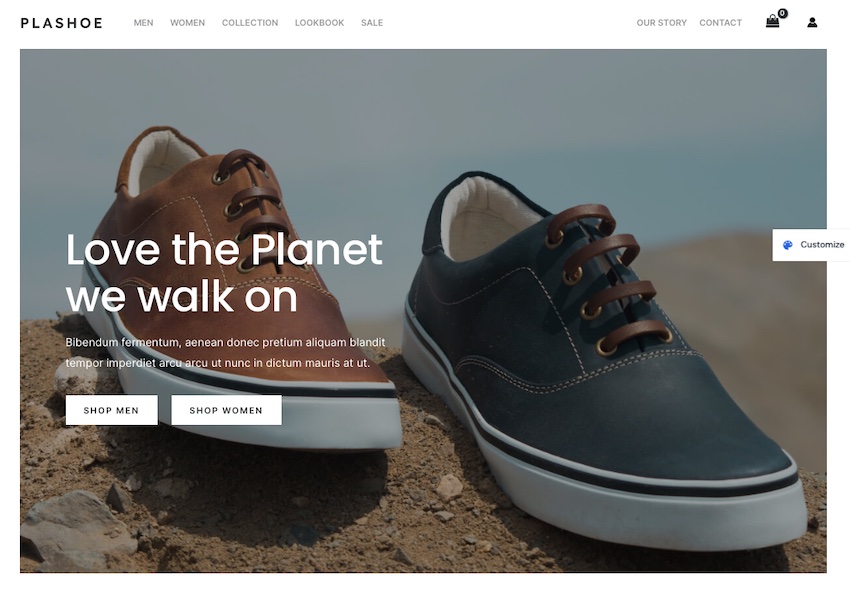Image resolution: width=850 pixels, height=600 pixels.
Task: Click the cart item count badge
Action: 782,13
